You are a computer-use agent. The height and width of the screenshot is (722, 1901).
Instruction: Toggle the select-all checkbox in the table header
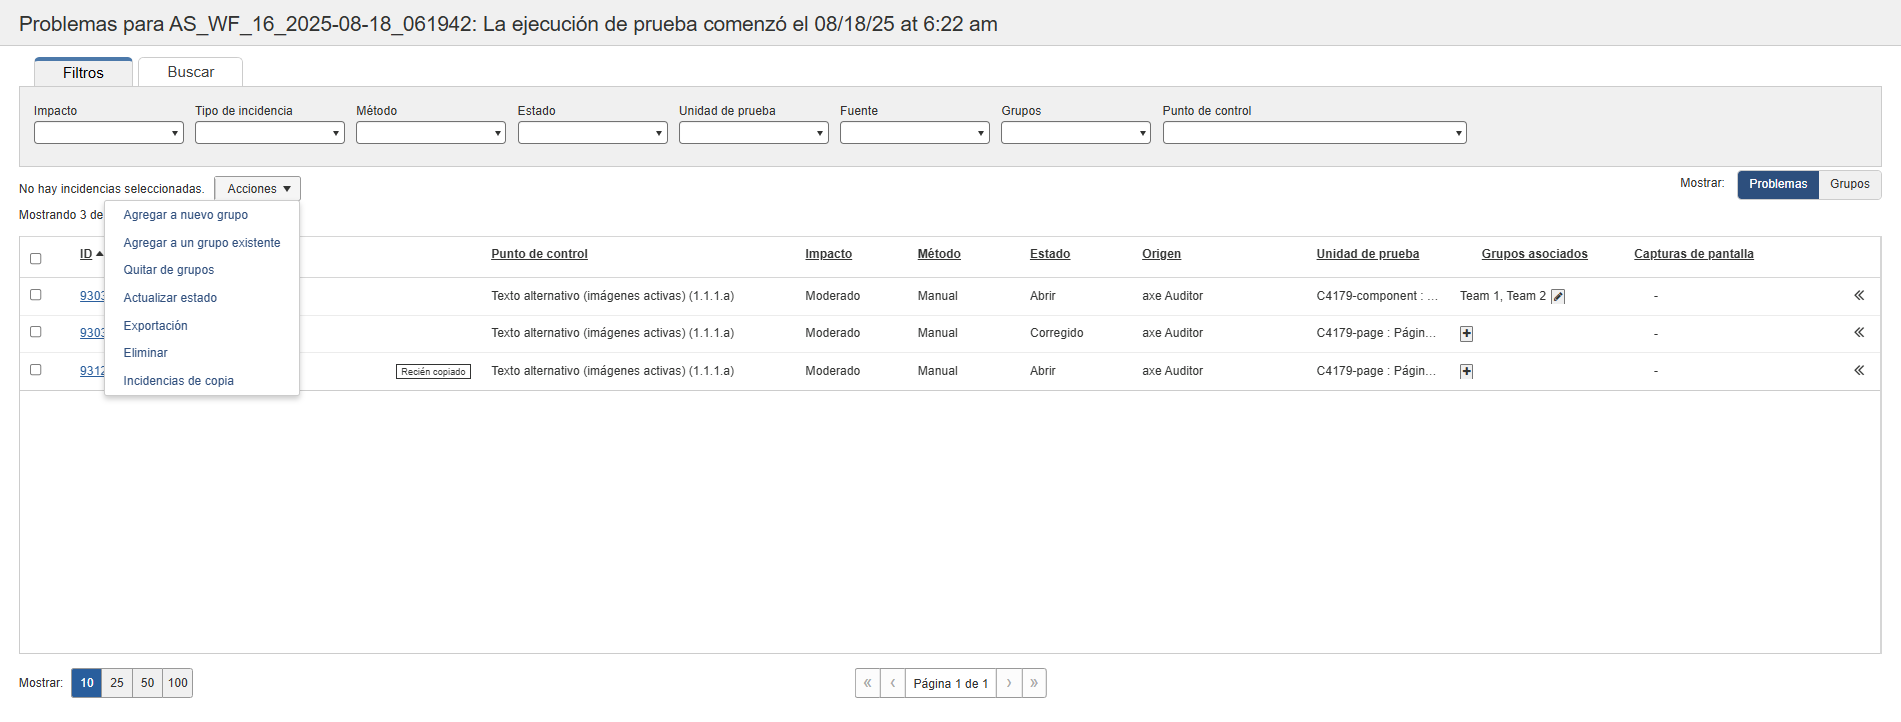(36, 258)
